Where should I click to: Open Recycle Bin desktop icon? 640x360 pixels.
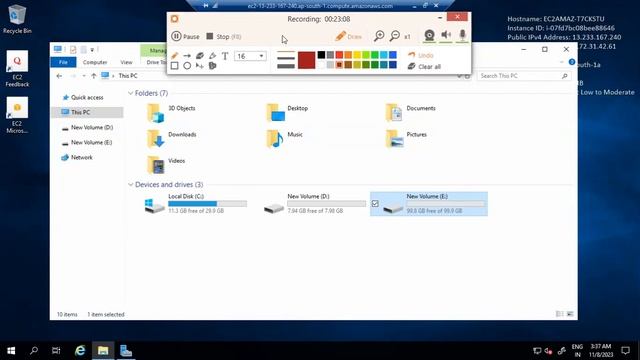click(x=17, y=19)
